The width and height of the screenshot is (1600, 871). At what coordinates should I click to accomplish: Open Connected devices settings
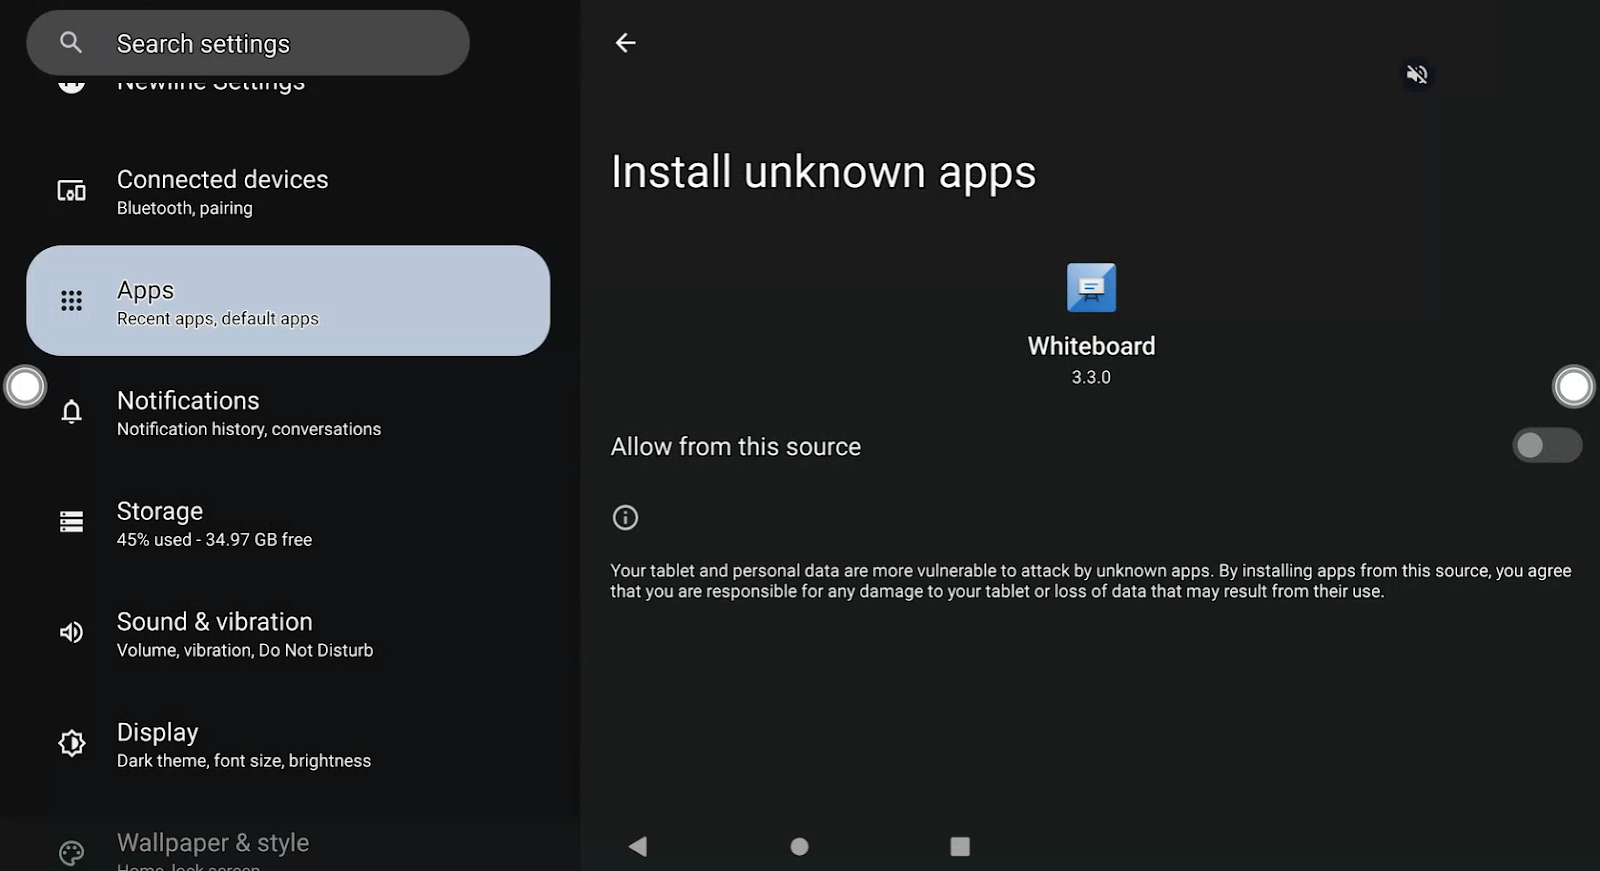pyautogui.click(x=288, y=191)
